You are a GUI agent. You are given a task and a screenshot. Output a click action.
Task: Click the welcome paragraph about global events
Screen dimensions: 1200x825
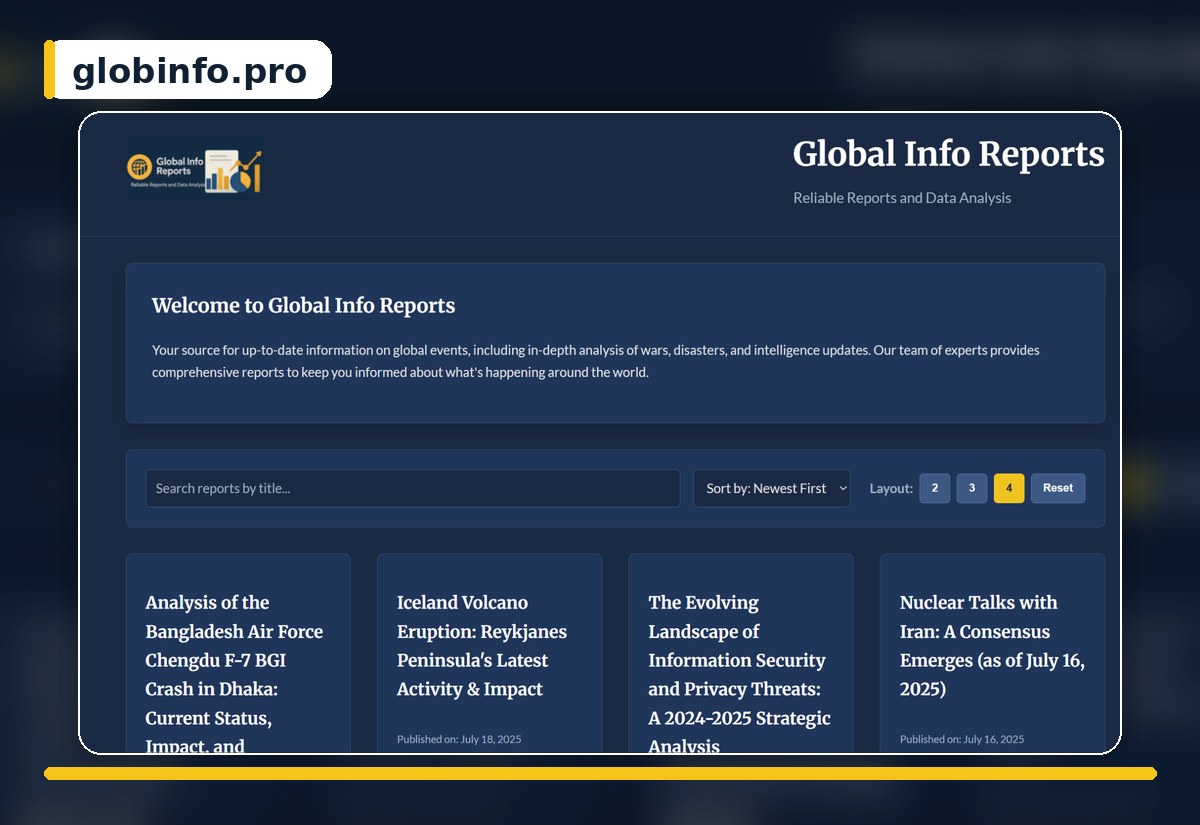596,361
